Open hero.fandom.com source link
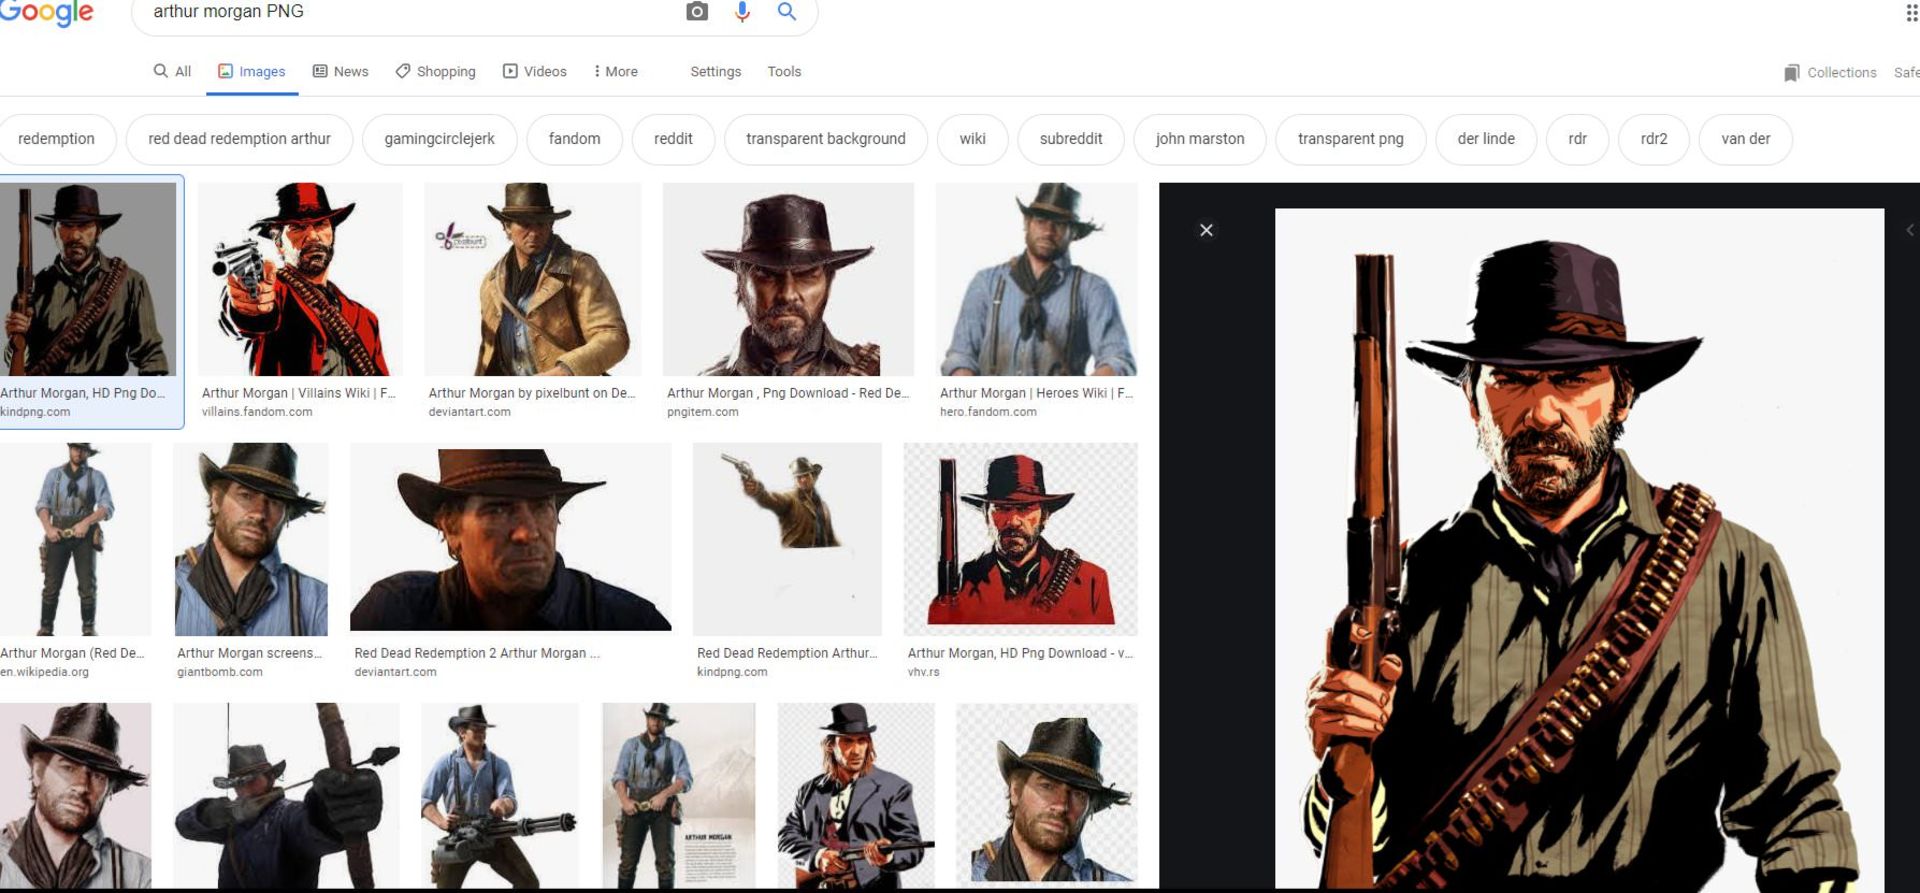 click(988, 412)
